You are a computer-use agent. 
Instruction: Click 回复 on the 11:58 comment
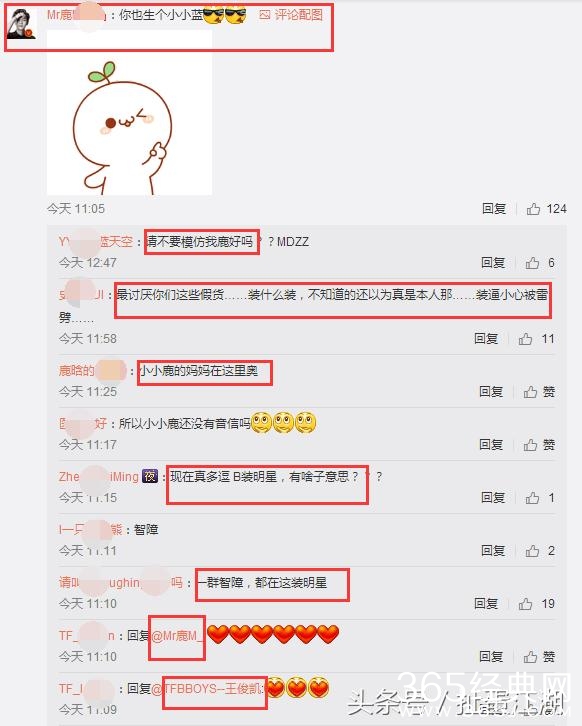[x=486, y=338]
